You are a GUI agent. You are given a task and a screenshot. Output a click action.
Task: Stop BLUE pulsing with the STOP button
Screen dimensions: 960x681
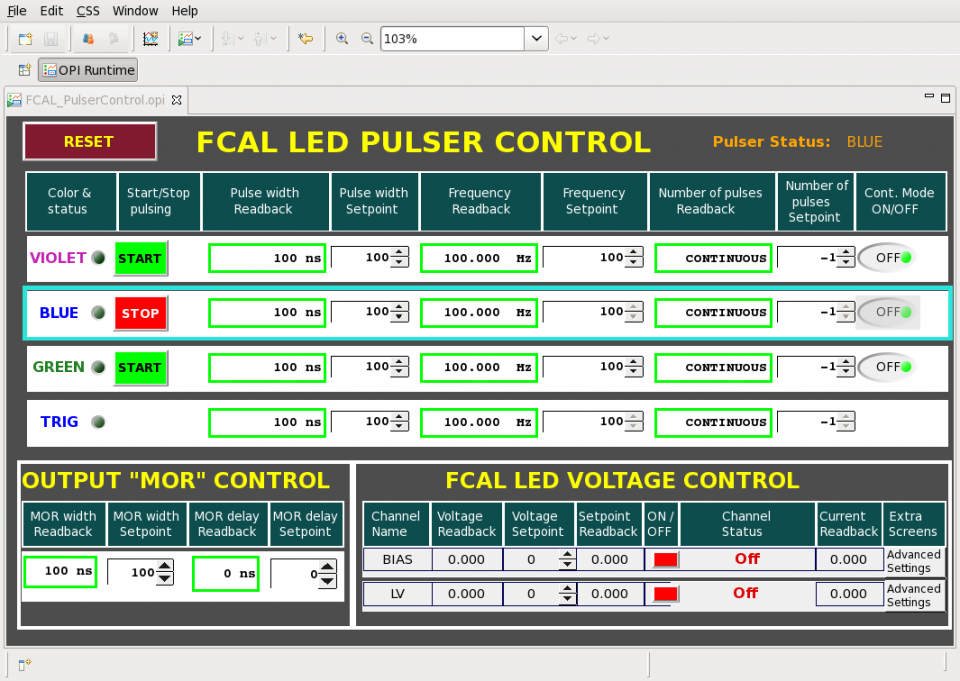point(140,313)
